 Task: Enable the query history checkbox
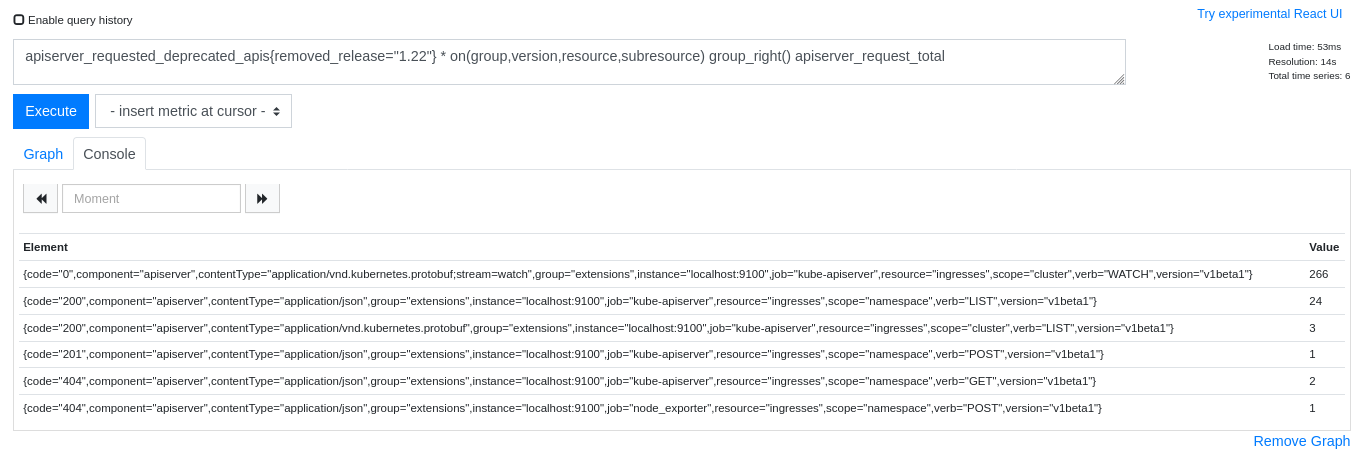click(19, 20)
